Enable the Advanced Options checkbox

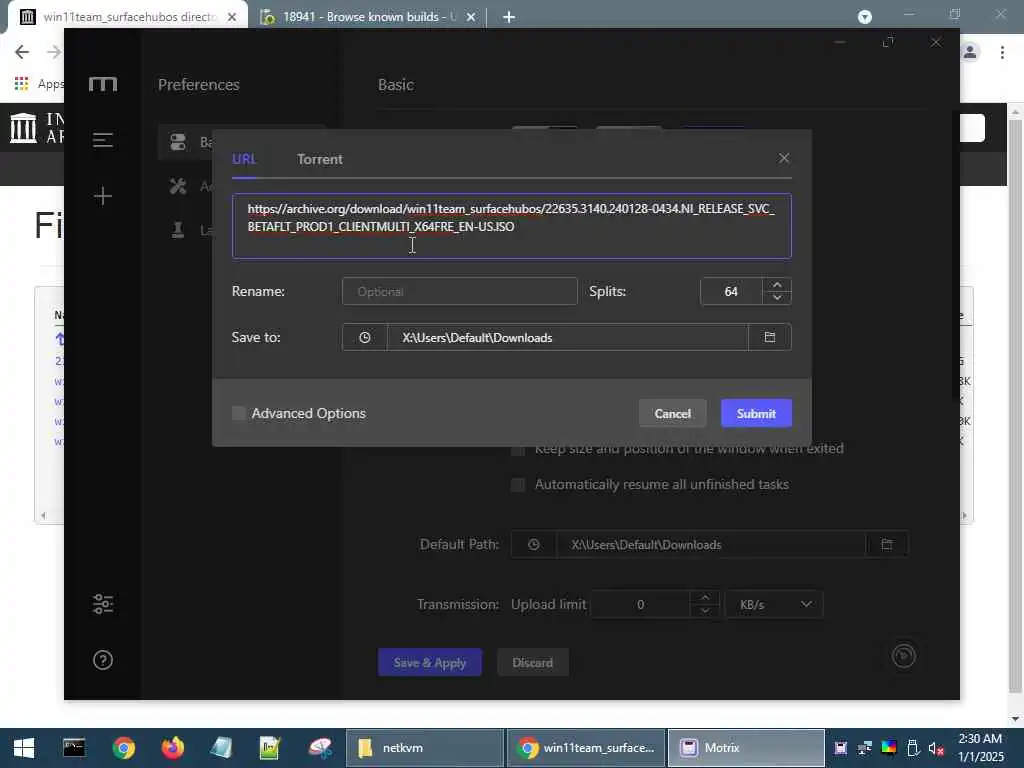point(239,413)
